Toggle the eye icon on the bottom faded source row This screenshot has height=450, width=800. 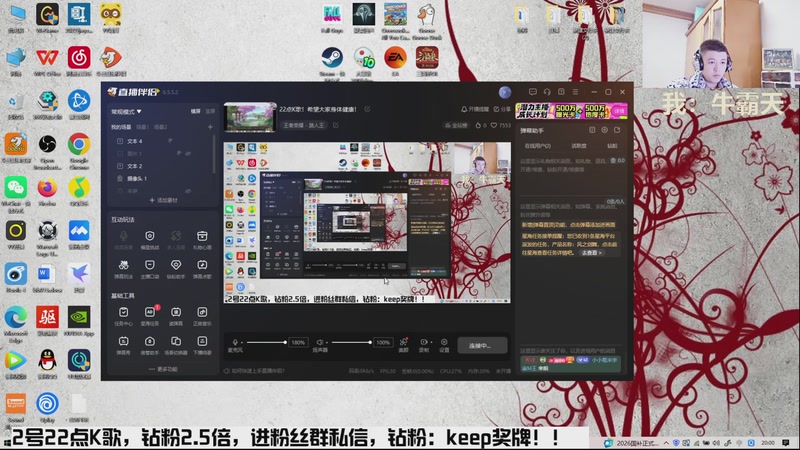(188, 191)
